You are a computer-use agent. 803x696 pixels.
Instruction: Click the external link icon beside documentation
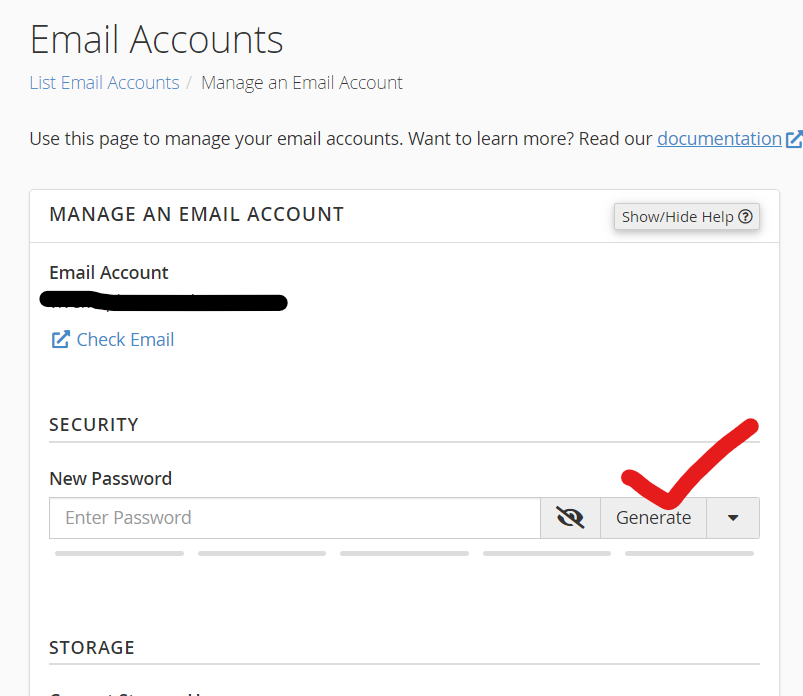(x=794, y=139)
